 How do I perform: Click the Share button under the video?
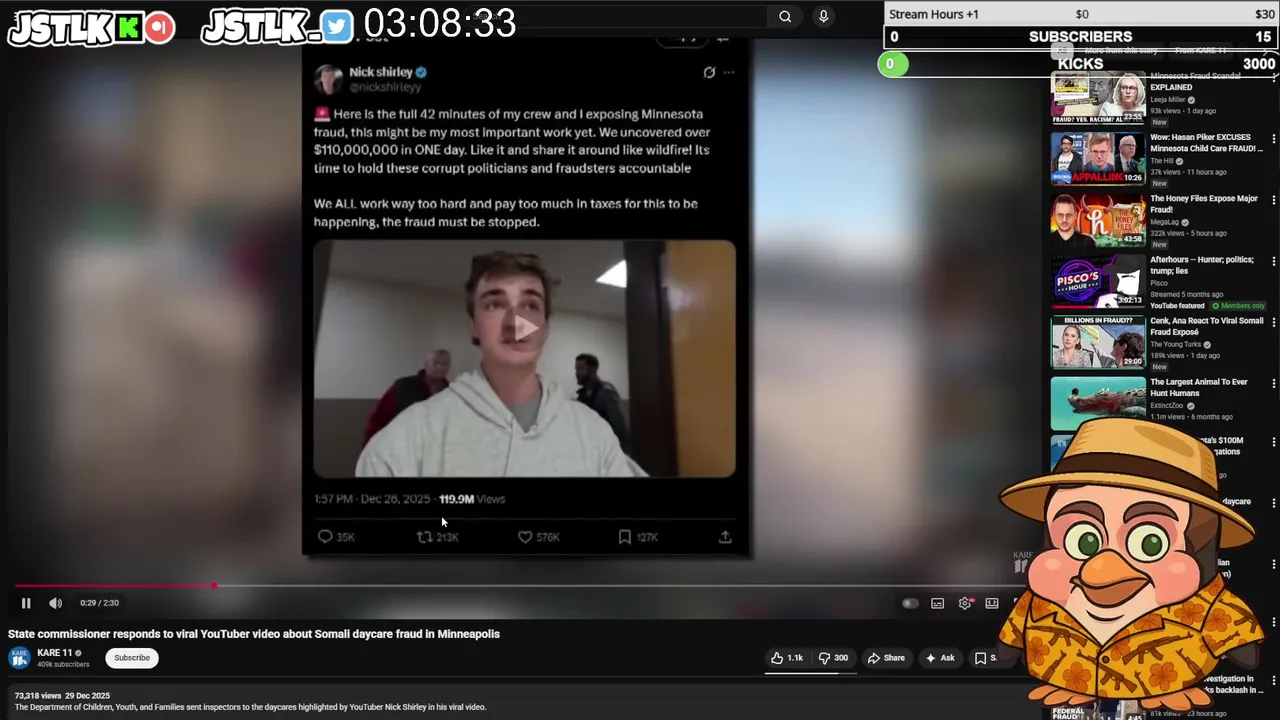click(886, 658)
